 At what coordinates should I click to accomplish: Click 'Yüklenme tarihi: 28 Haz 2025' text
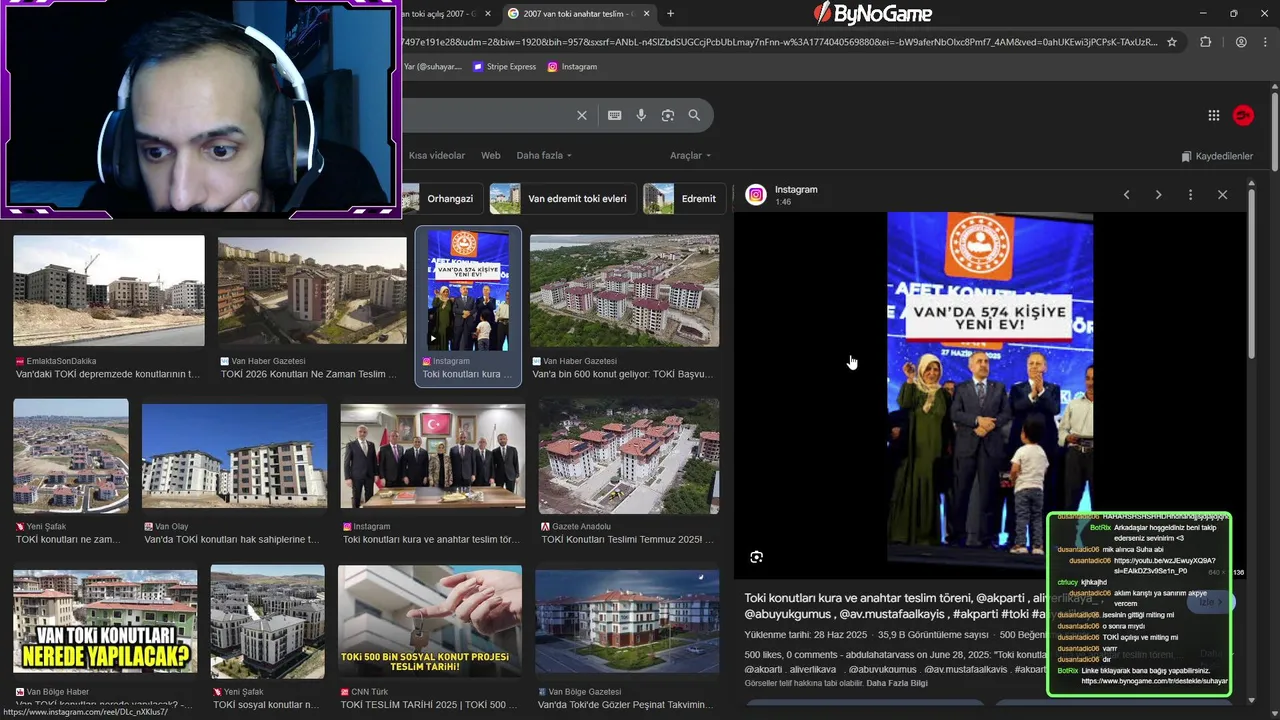pos(806,635)
